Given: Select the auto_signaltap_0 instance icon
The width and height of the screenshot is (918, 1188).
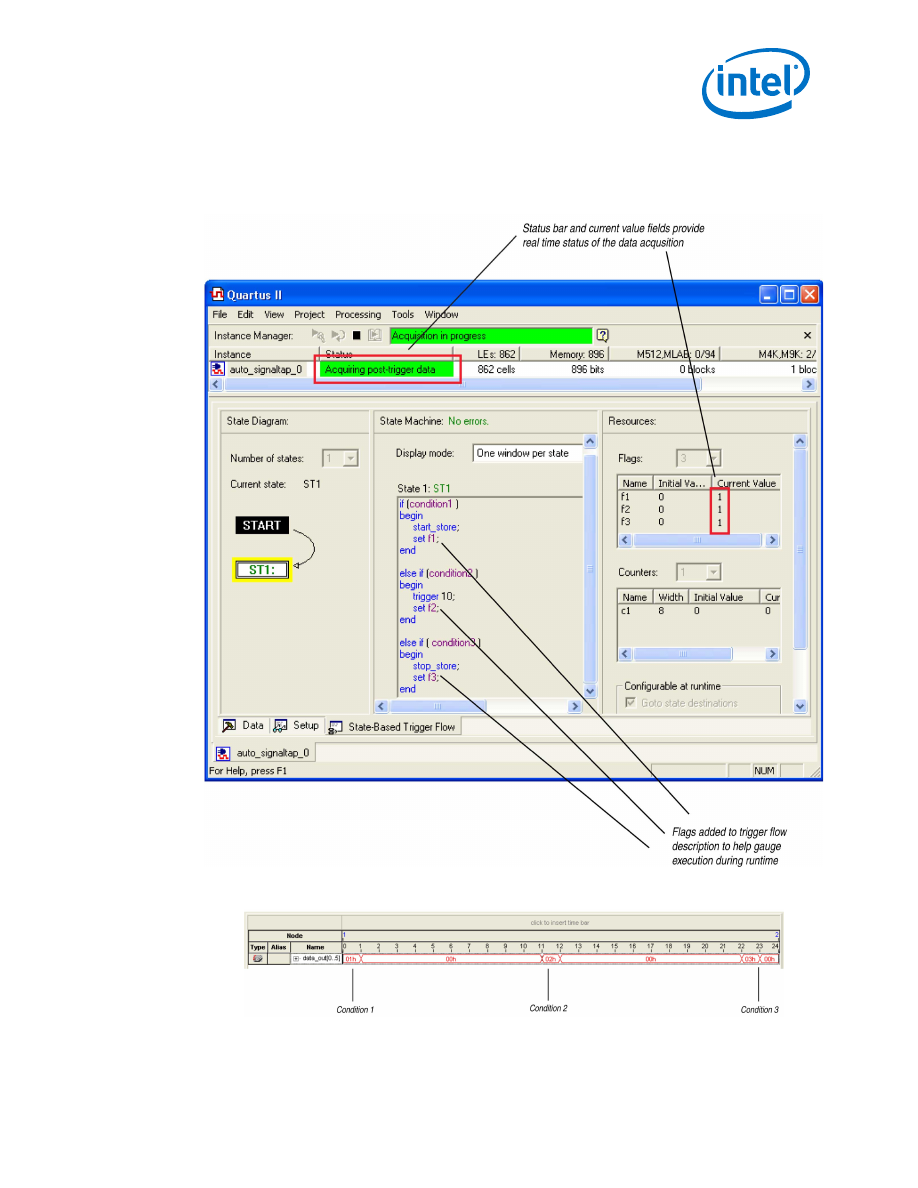Looking at the screenshot, I should click(x=217, y=369).
